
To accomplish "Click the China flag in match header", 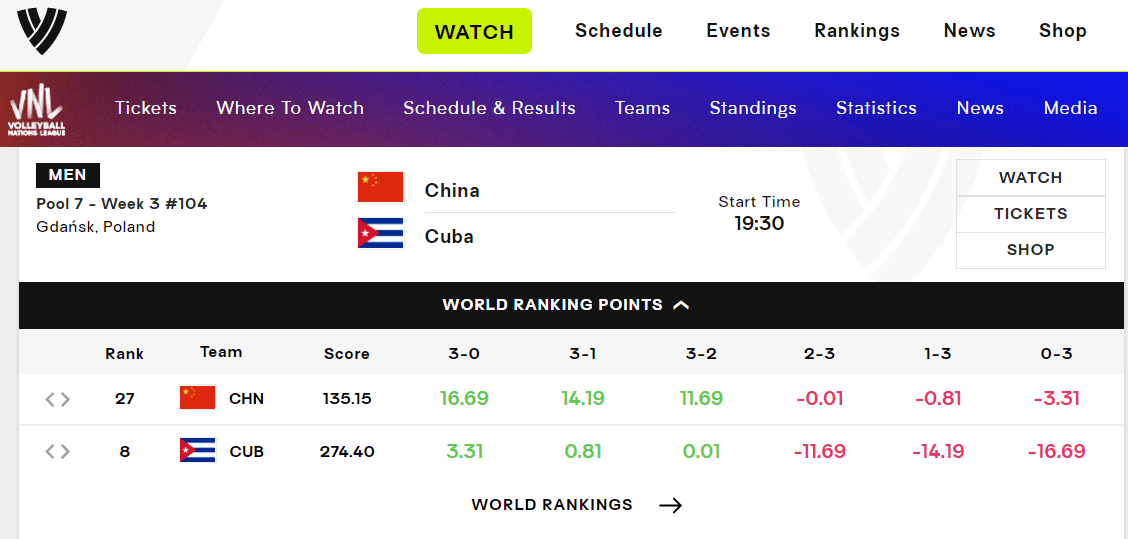I will click(x=381, y=187).
